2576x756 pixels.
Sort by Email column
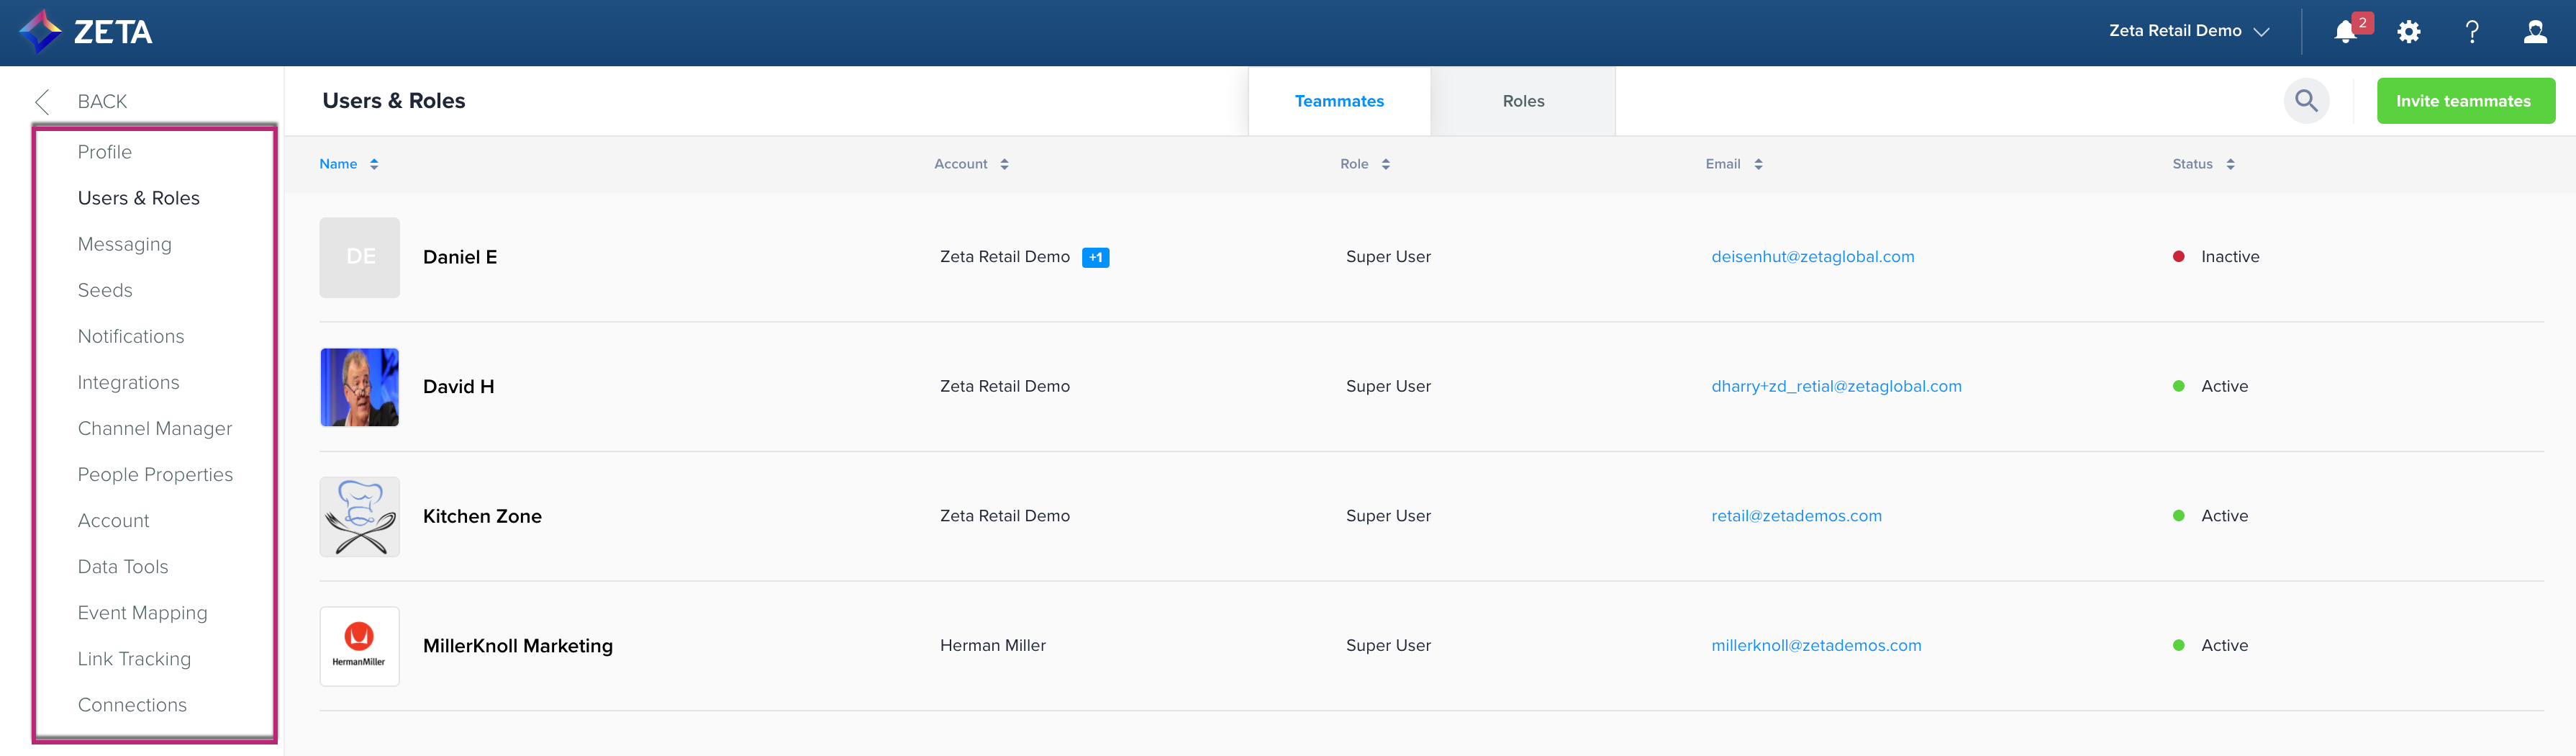pyautogui.click(x=1734, y=164)
